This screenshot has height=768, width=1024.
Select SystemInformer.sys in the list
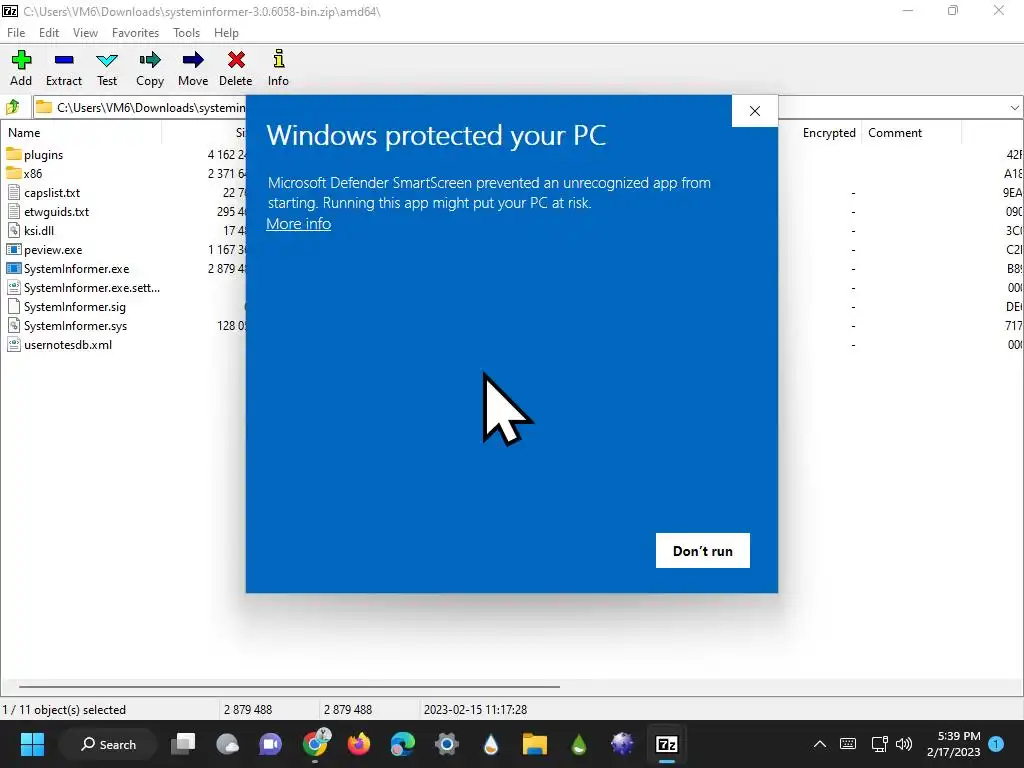click(75, 325)
